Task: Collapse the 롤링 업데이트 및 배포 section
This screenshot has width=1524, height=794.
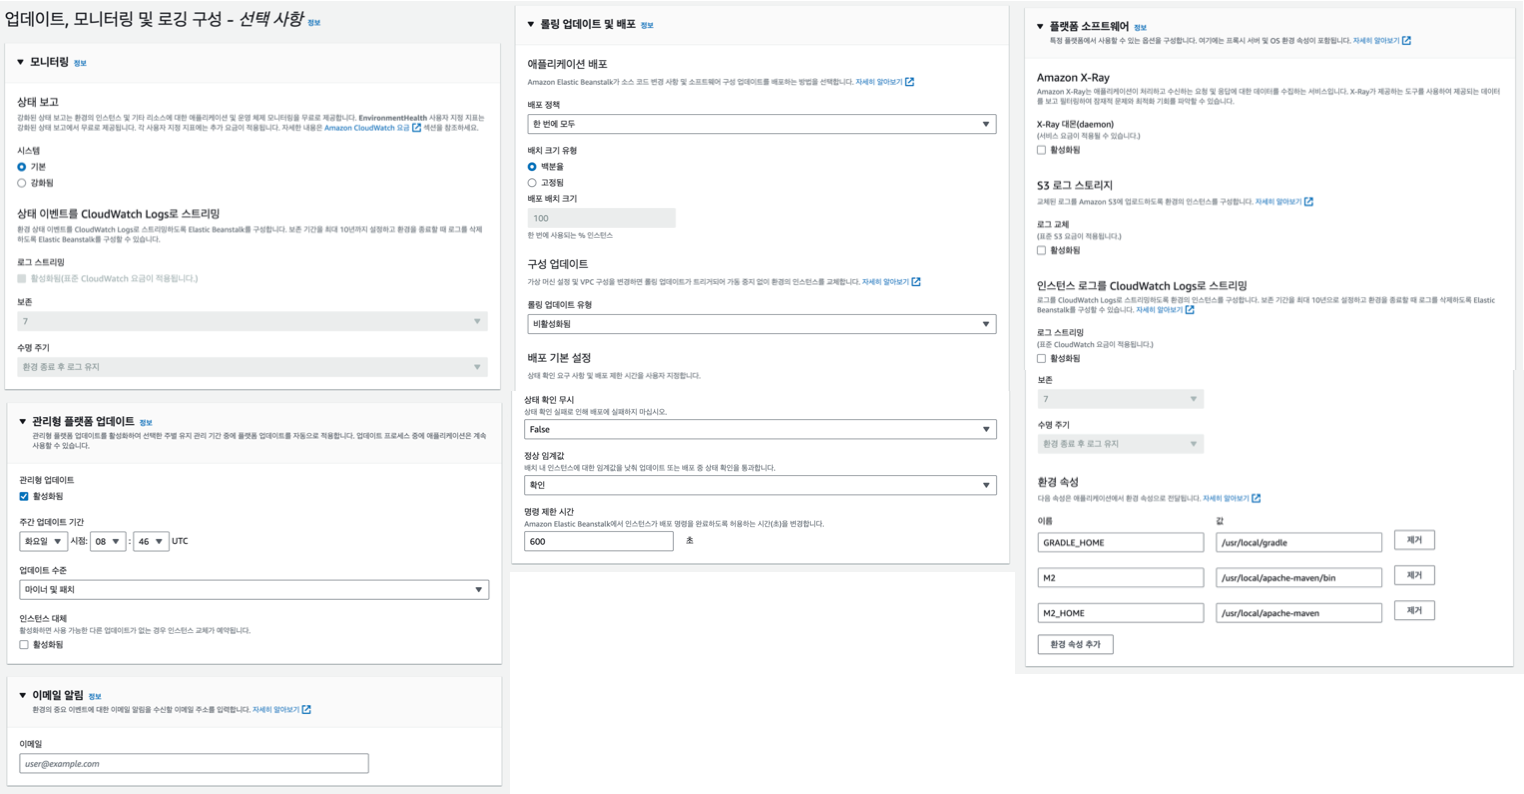Action: (531, 24)
